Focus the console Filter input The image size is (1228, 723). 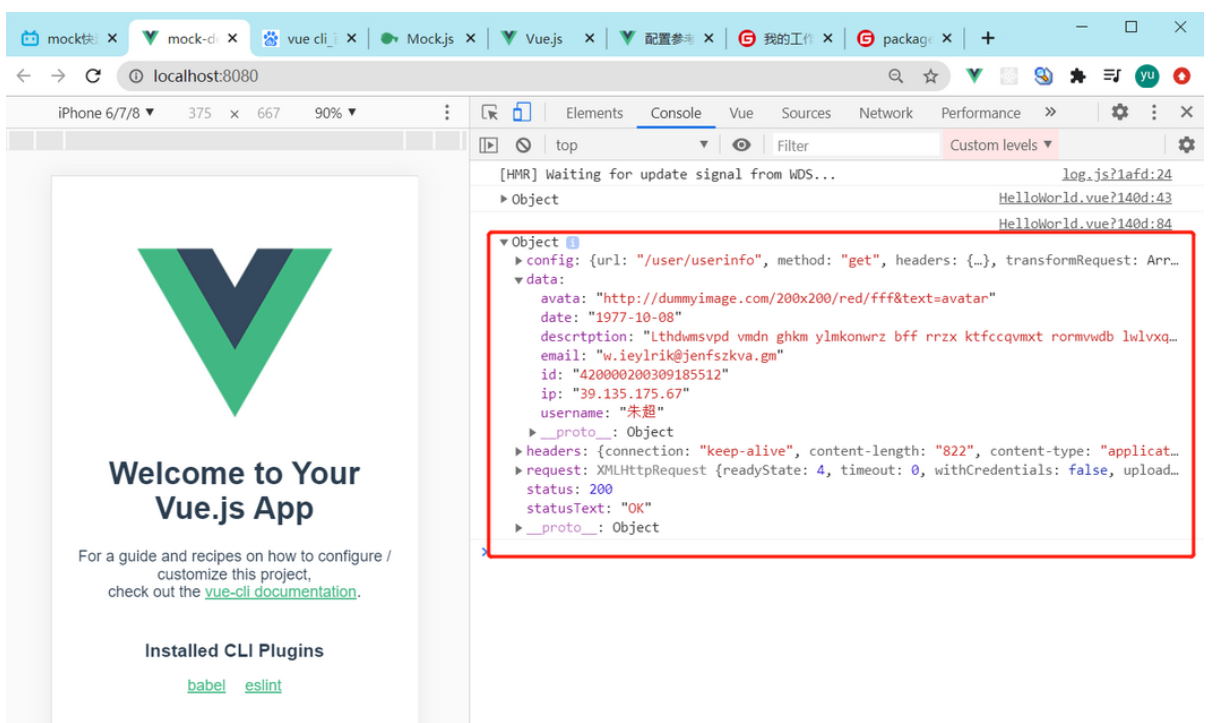(x=855, y=145)
